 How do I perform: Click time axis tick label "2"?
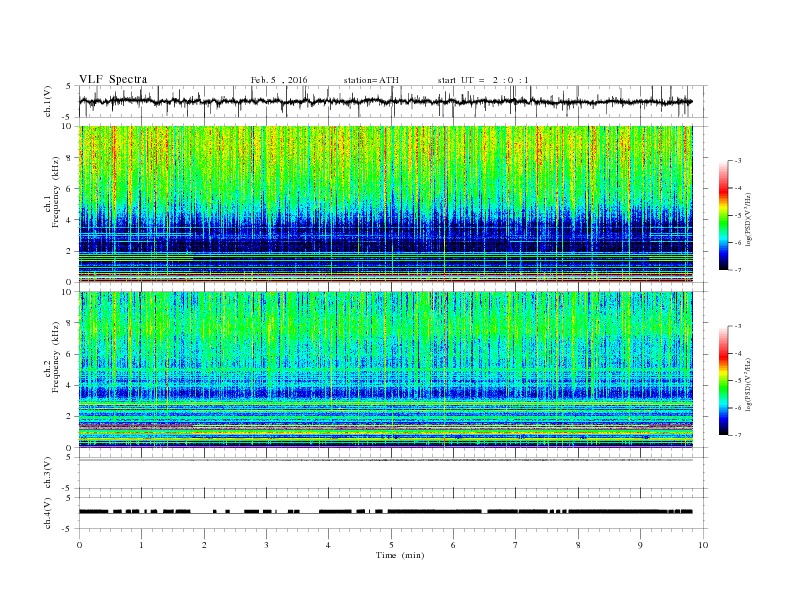[204, 545]
